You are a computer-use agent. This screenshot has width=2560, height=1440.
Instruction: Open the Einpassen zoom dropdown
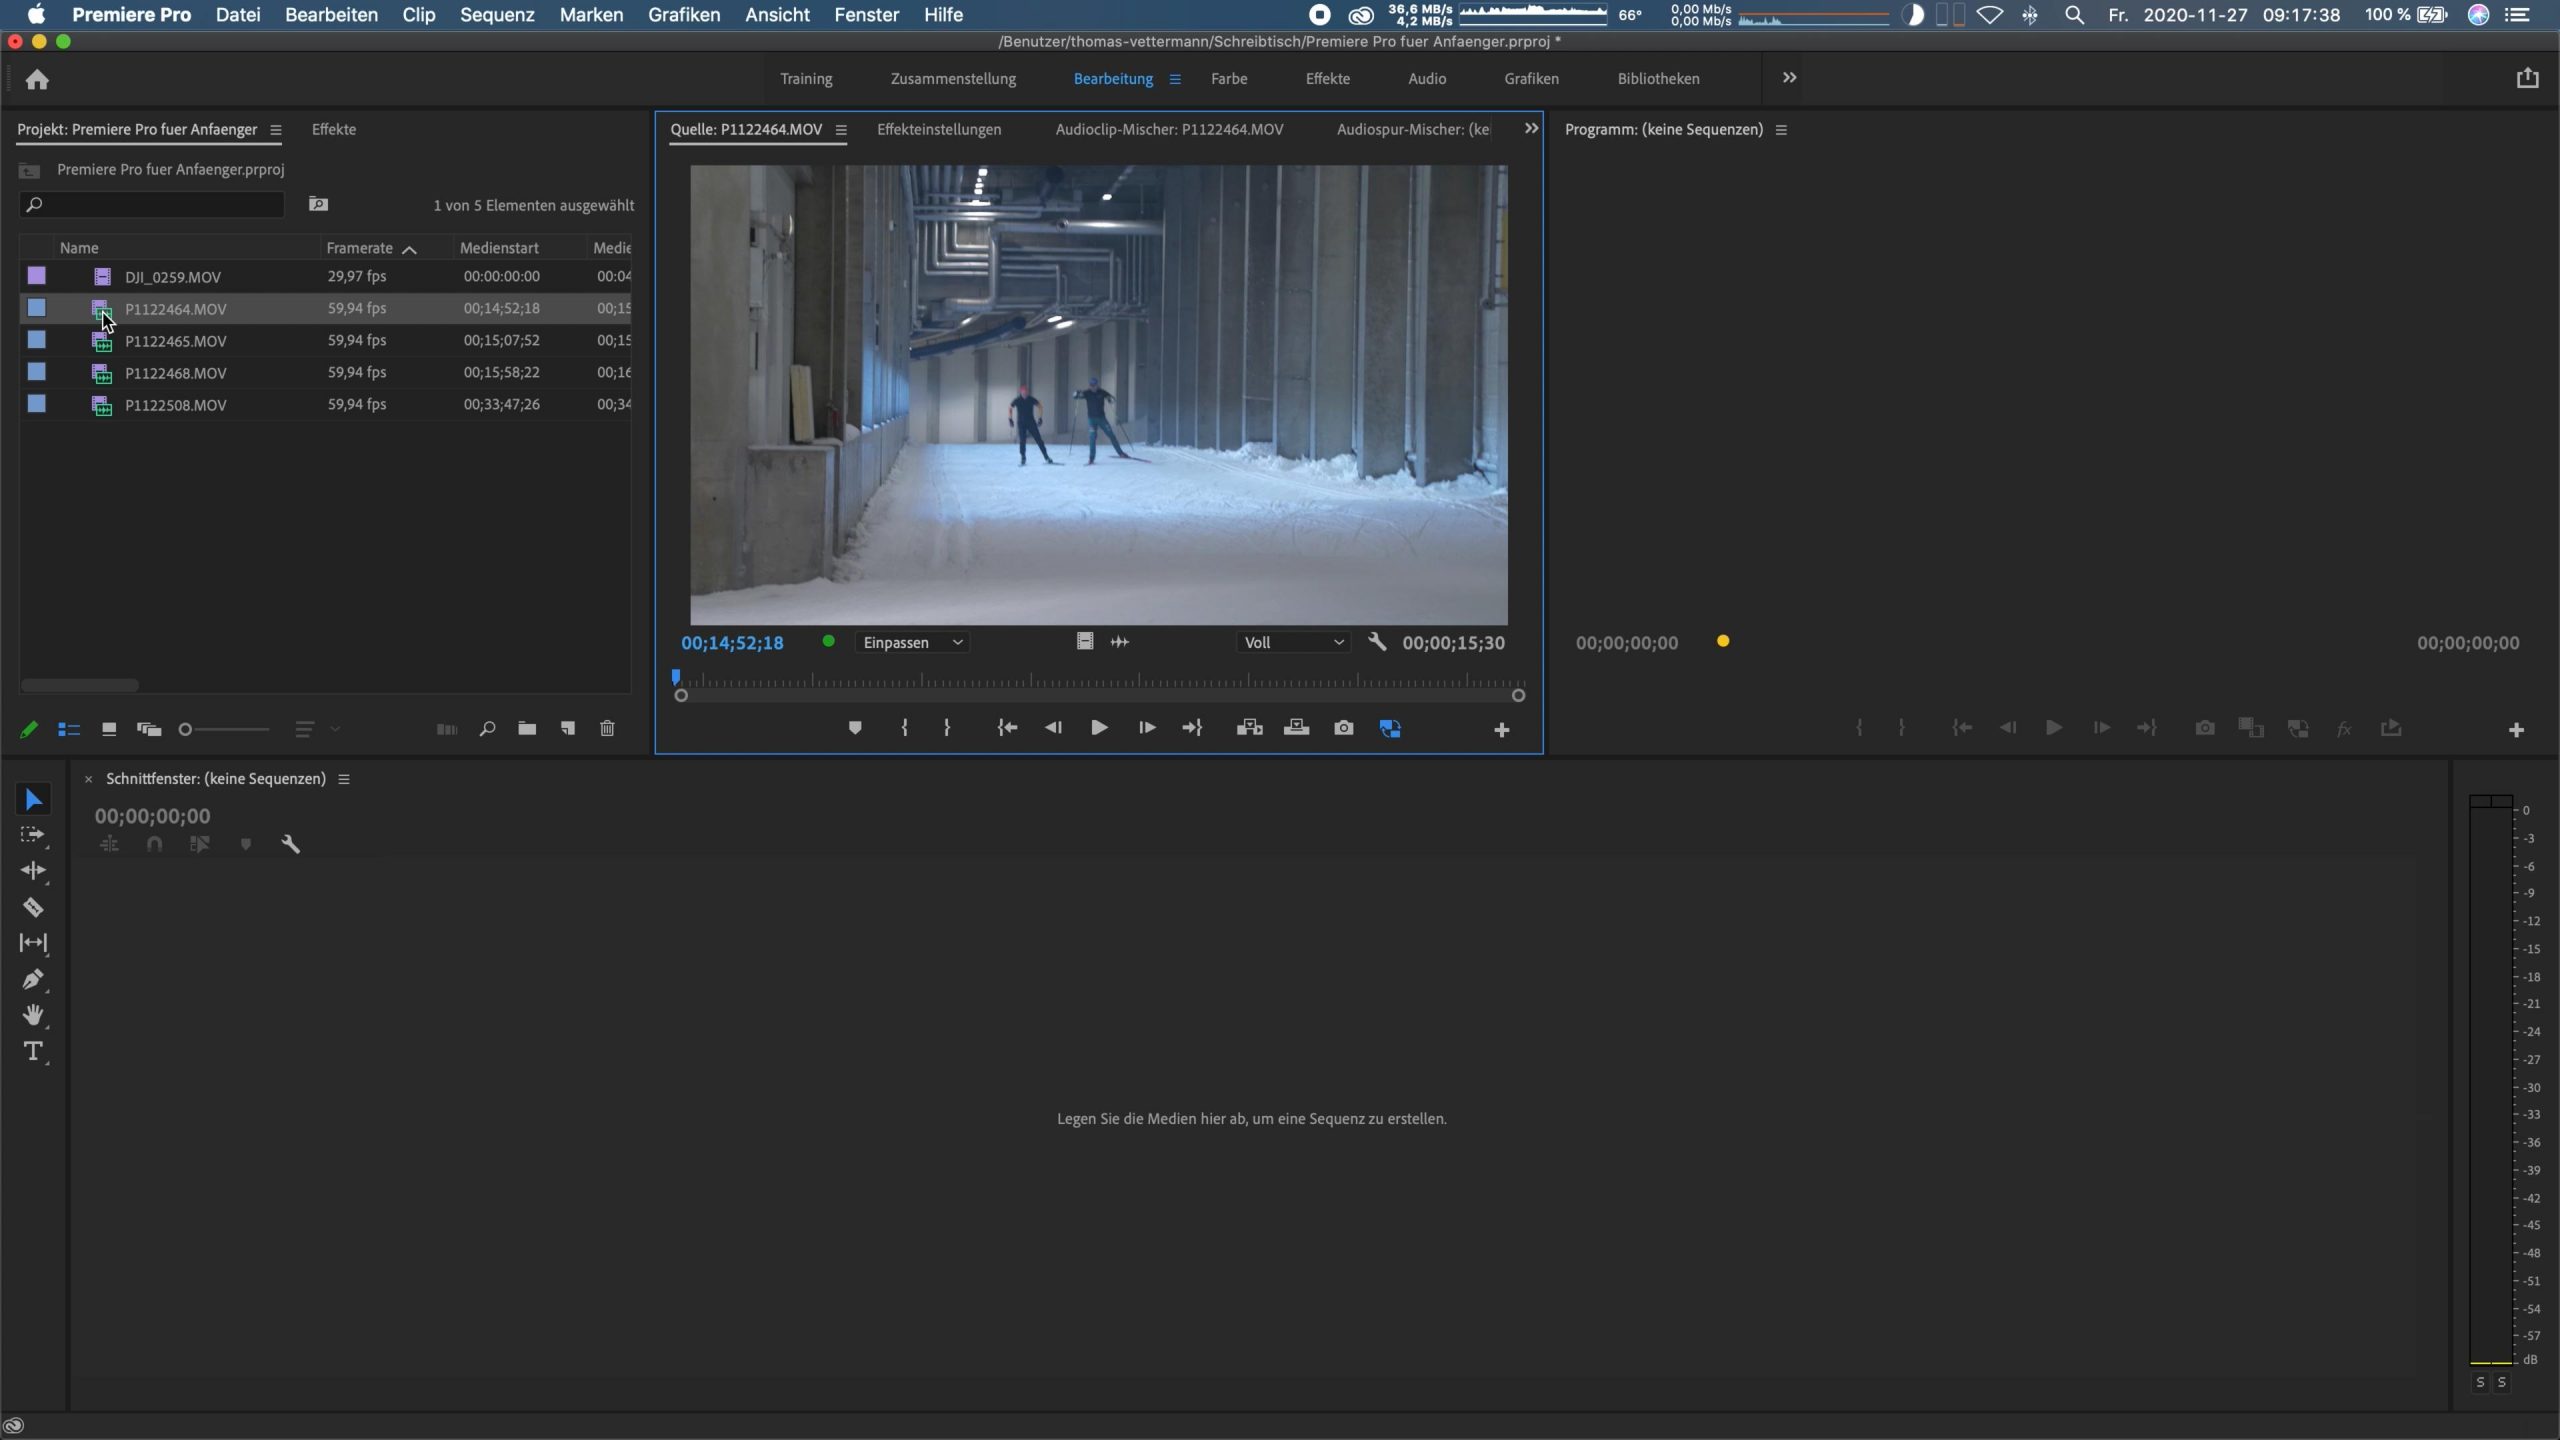pos(912,642)
